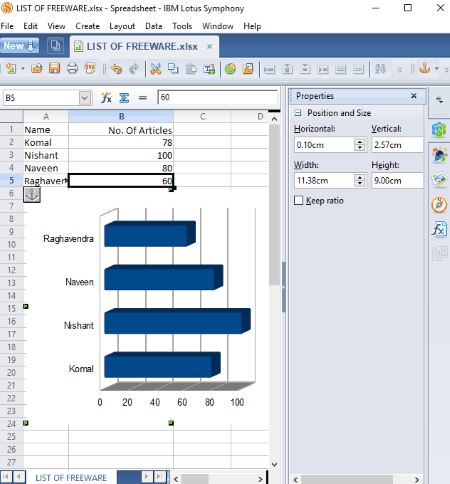The image size is (450, 484).
Task: Open the Open-file folder icon
Action: [37, 69]
